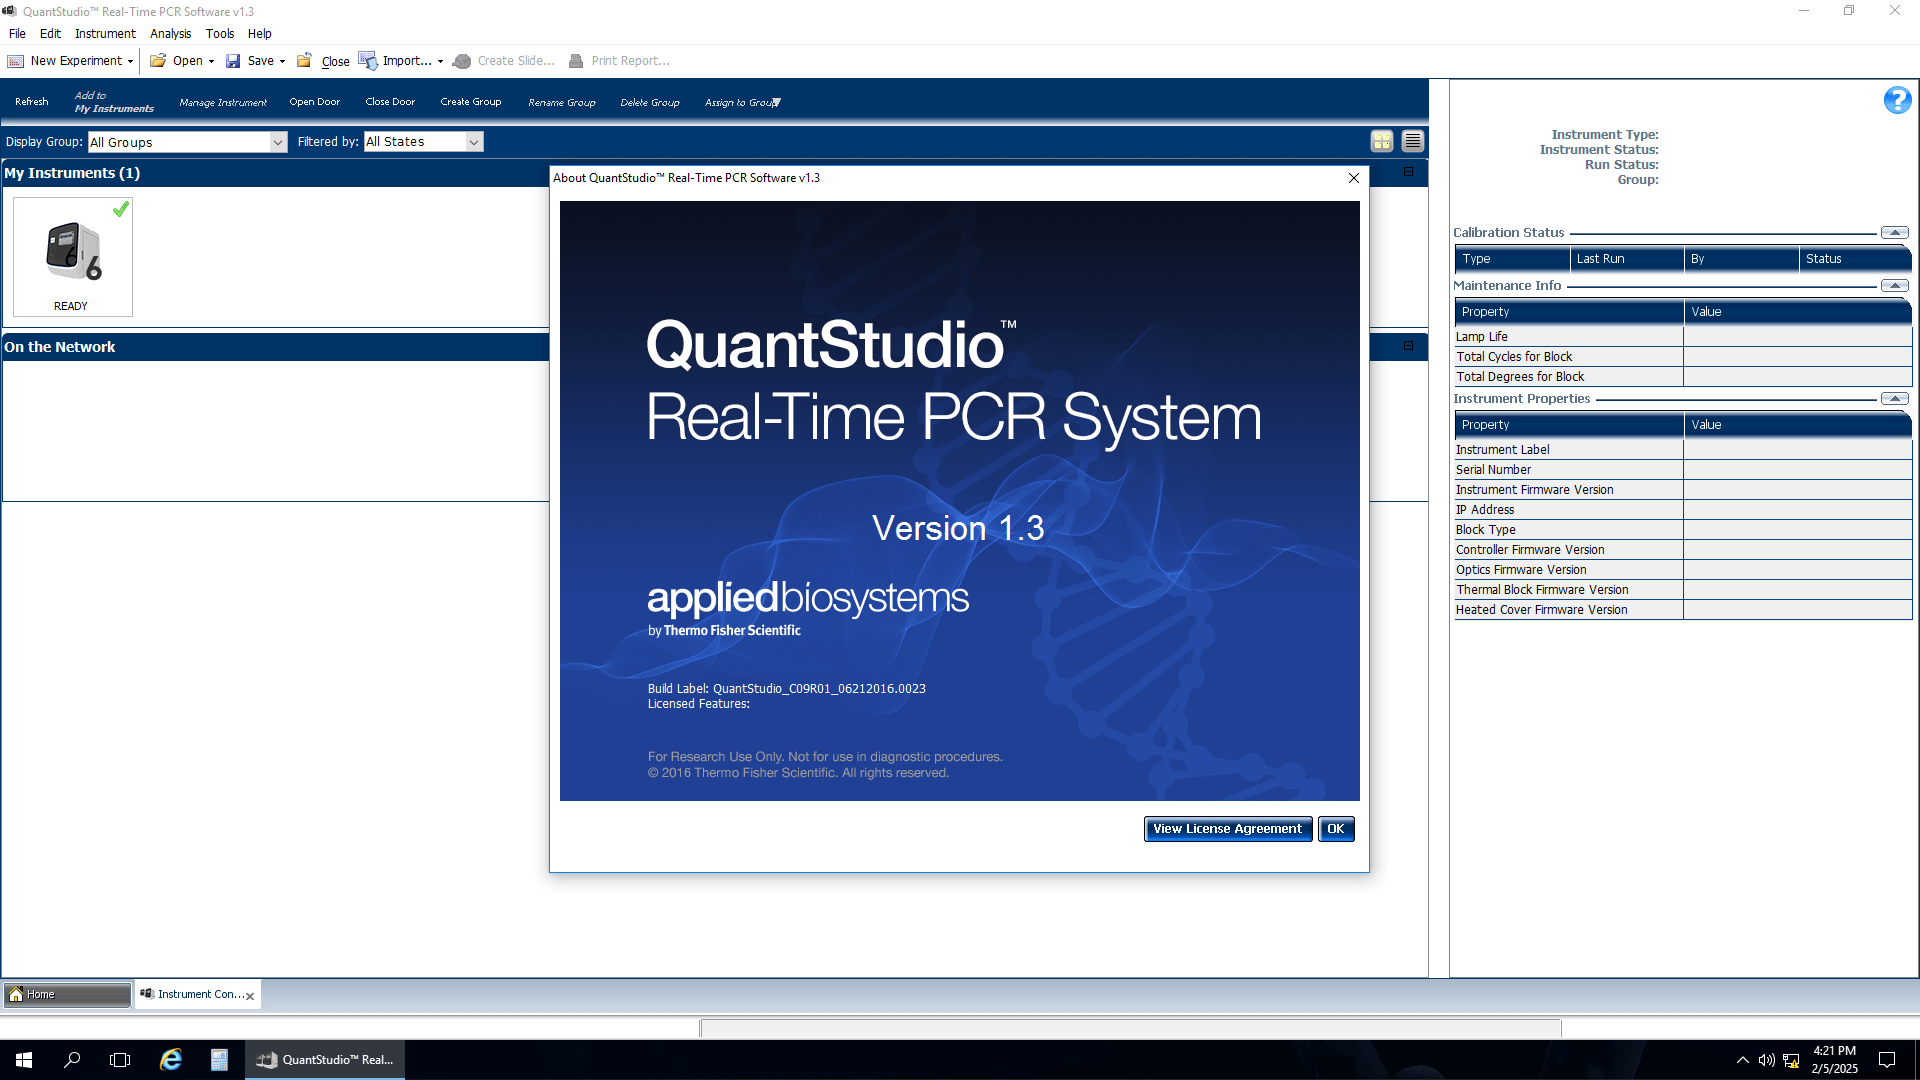Image resolution: width=1920 pixels, height=1080 pixels.
Task: Collapse the My Instruments section
Action: (1408, 172)
